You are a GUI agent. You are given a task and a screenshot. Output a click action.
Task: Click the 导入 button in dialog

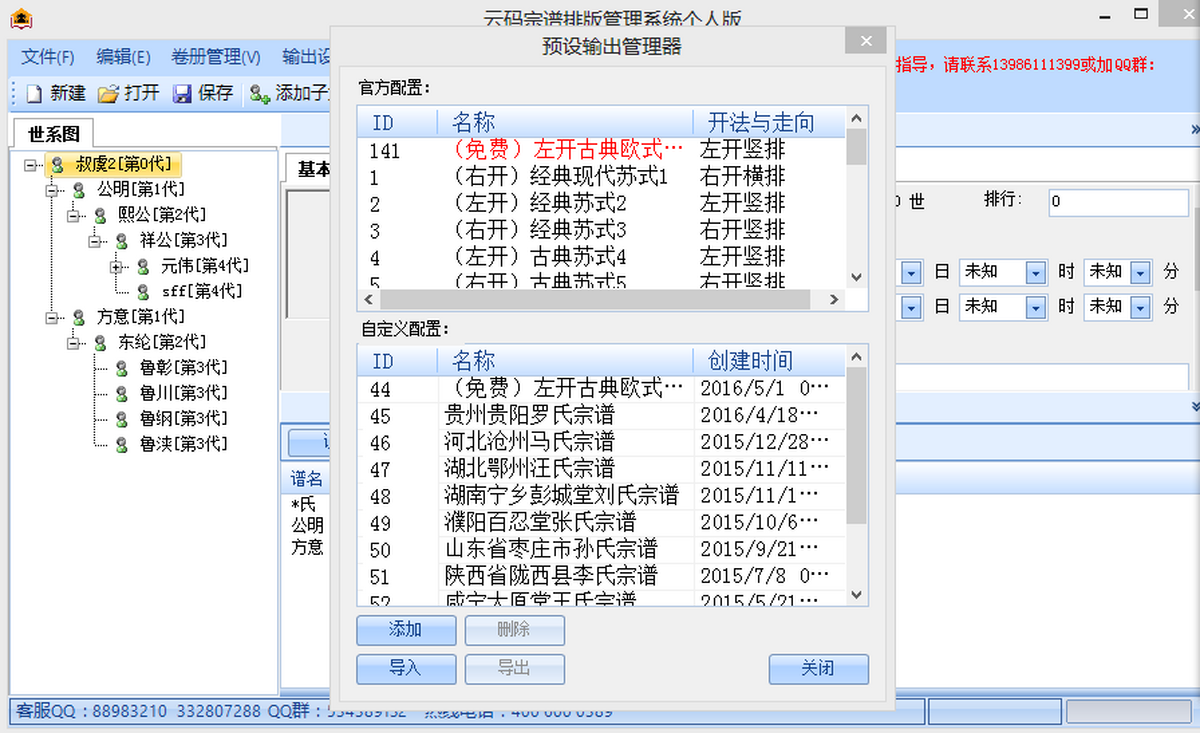click(x=406, y=669)
